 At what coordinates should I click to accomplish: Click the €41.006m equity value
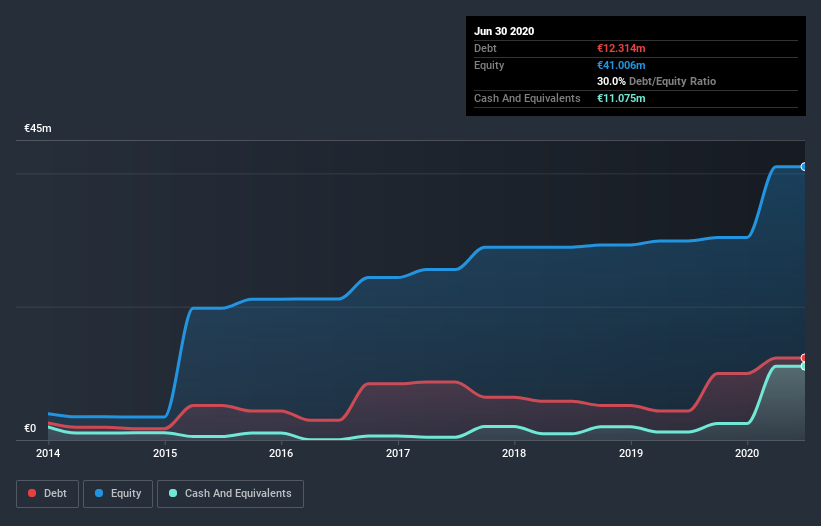coord(621,65)
